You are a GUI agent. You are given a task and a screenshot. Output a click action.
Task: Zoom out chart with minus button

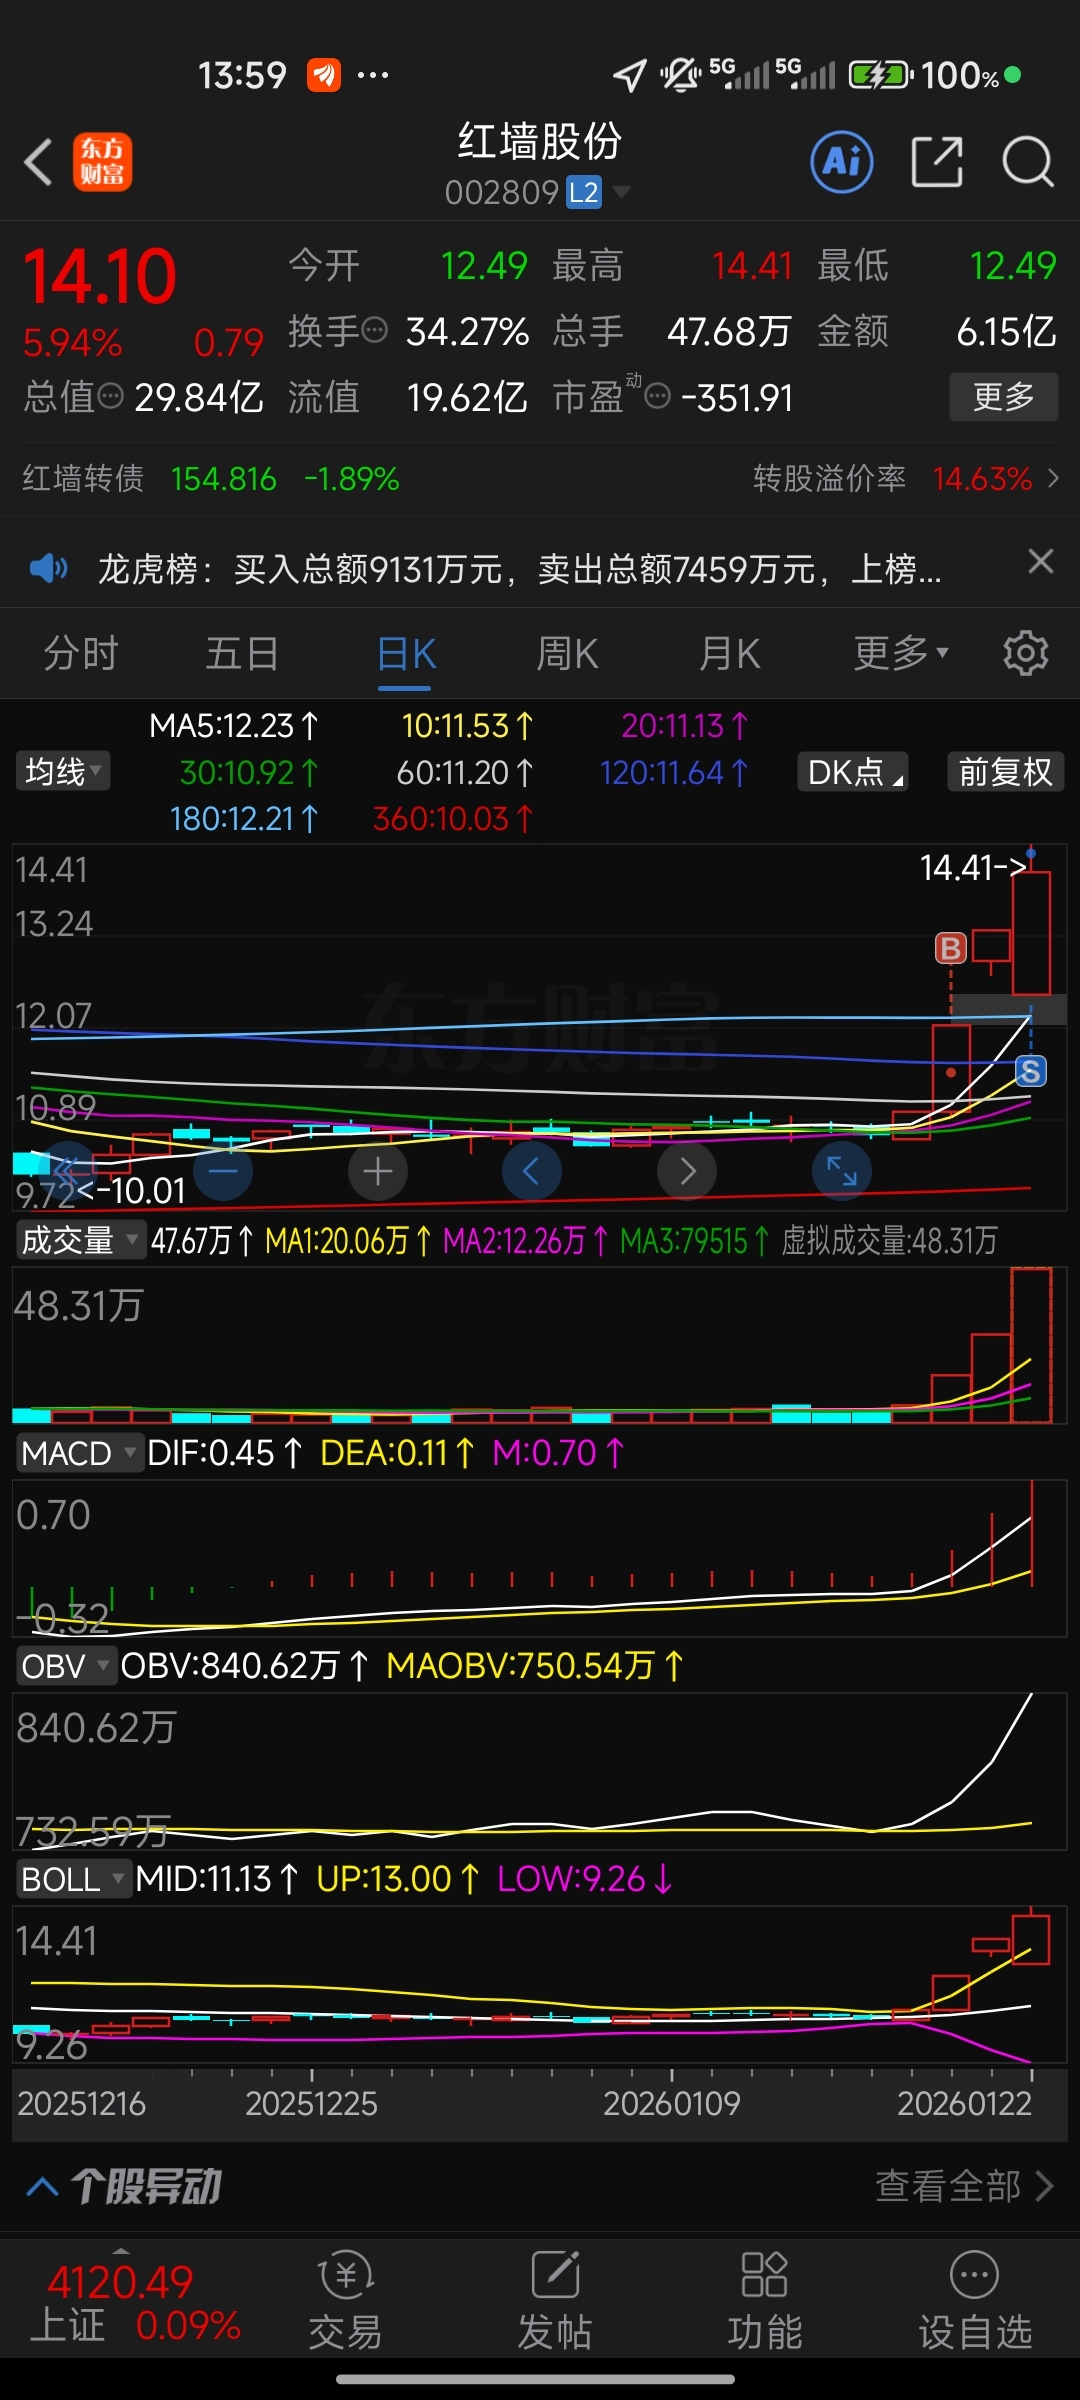223,1171
